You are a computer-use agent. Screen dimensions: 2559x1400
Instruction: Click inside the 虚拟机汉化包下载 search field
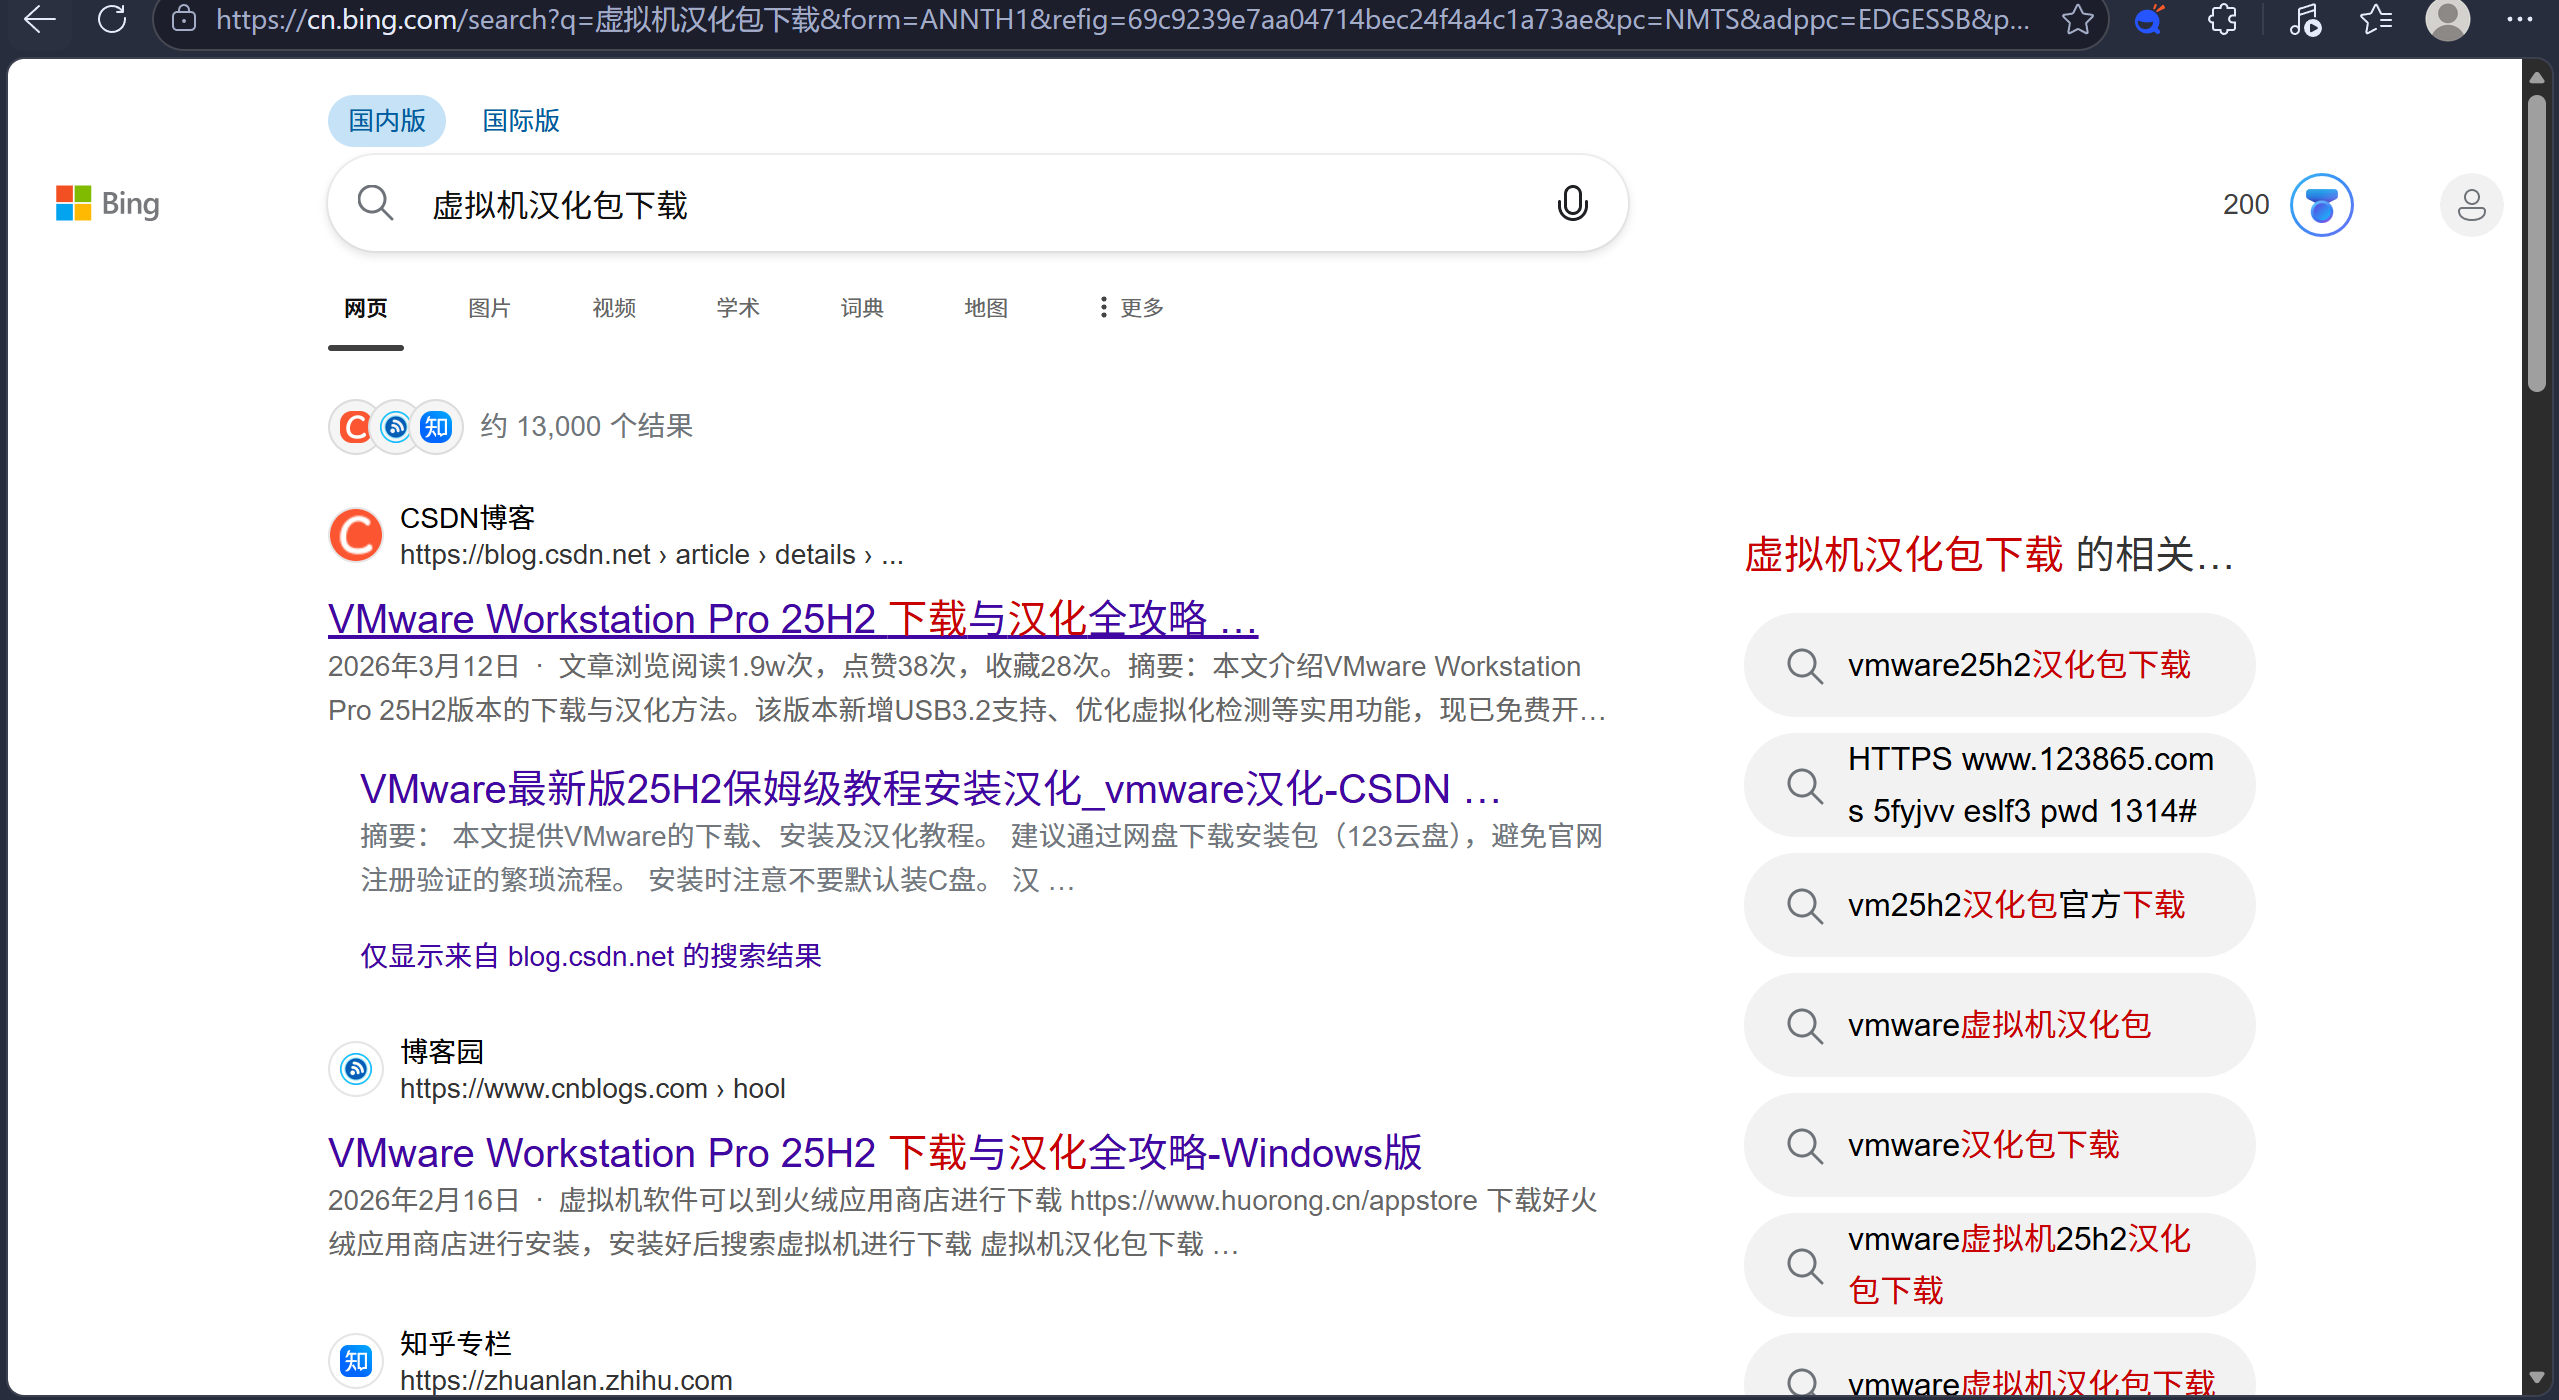pos(900,204)
